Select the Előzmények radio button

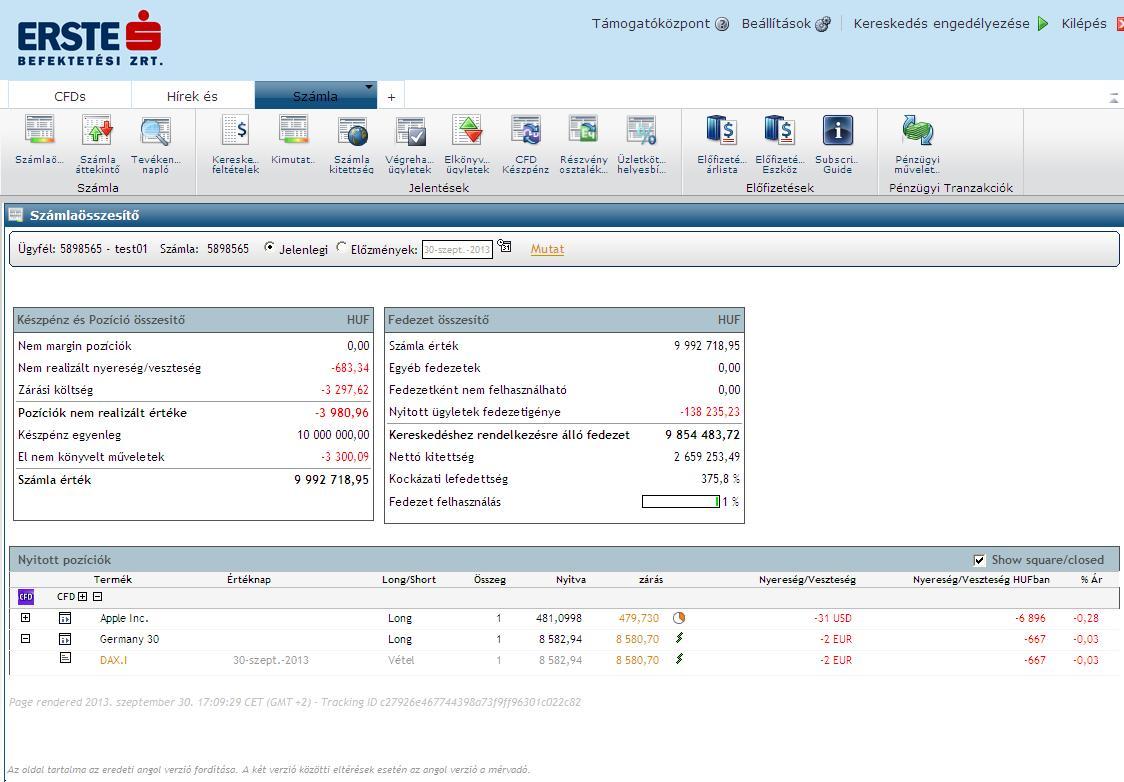(341, 247)
